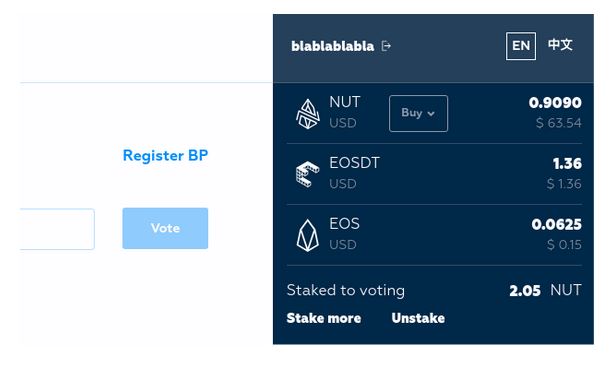This screenshot has height=365, width=615.
Task: Click the 2.05 NUT staked amount
Action: (545, 291)
